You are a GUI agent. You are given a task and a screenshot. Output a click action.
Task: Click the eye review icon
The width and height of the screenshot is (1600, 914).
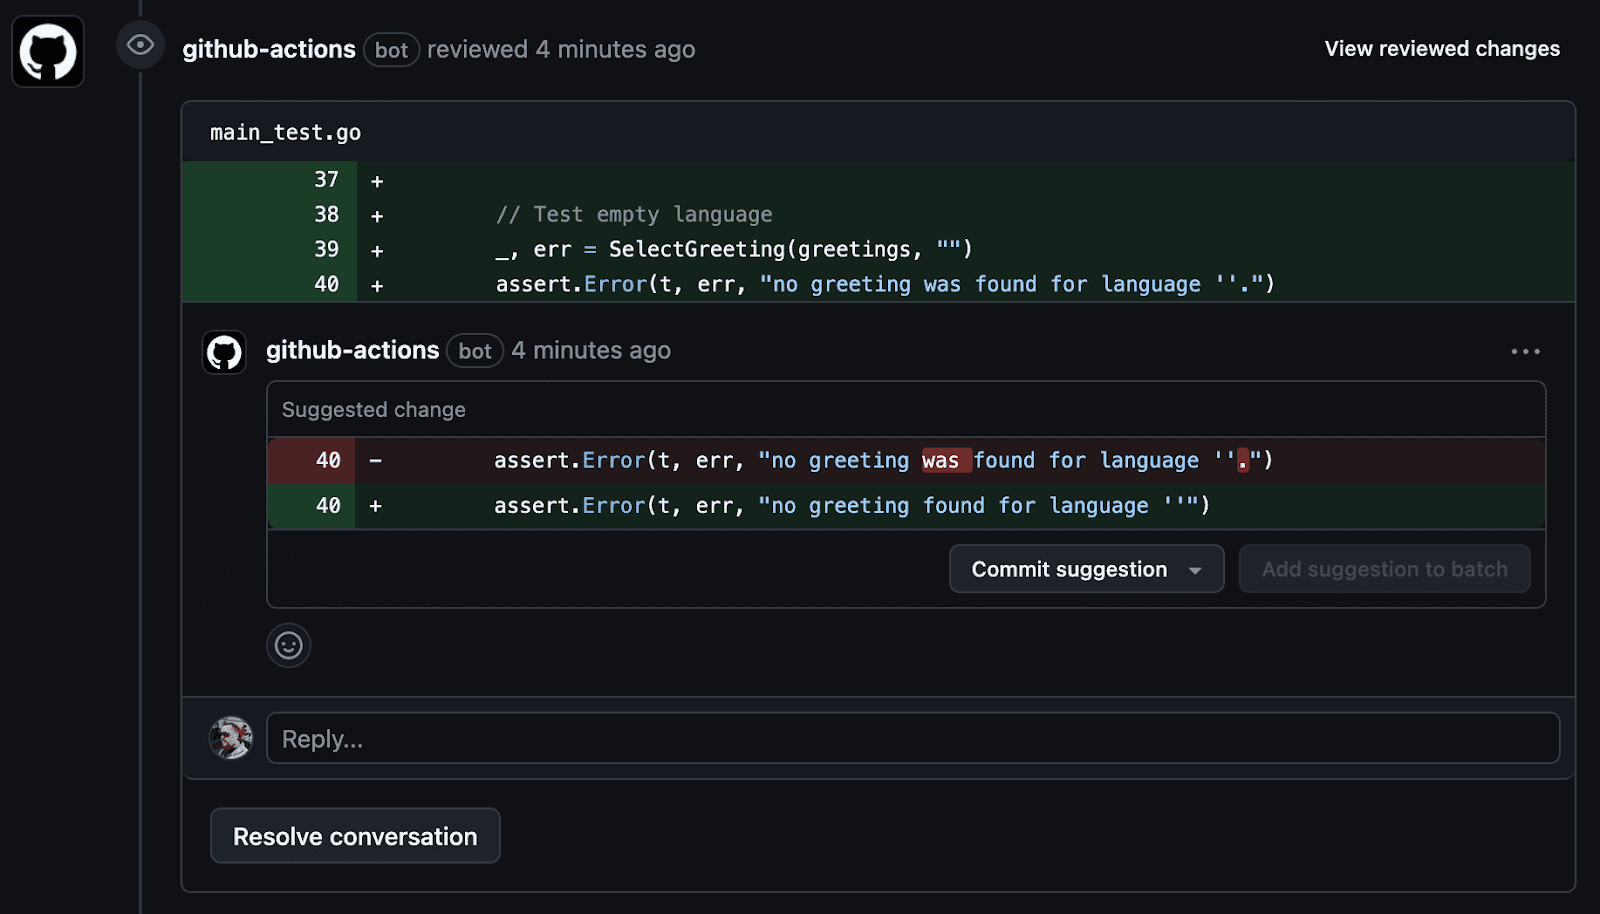click(x=140, y=45)
